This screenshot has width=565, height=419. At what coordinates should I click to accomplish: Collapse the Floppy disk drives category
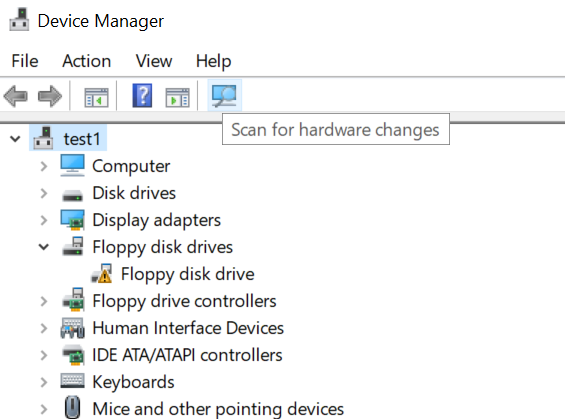(x=44, y=247)
